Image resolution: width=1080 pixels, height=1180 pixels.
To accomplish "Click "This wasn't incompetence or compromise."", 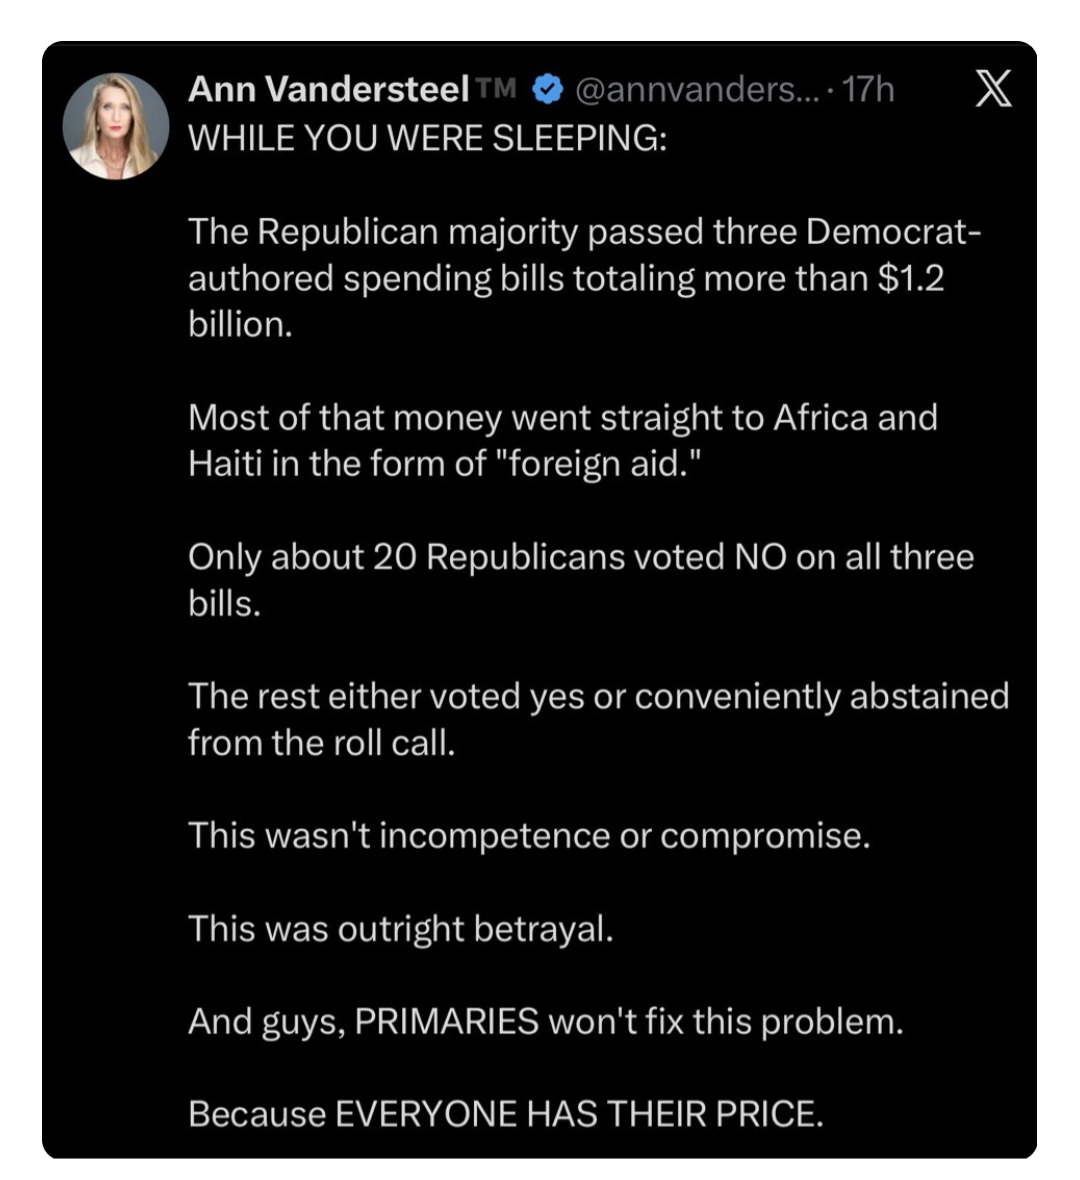I will pyautogui.click(x=529, y=836).
